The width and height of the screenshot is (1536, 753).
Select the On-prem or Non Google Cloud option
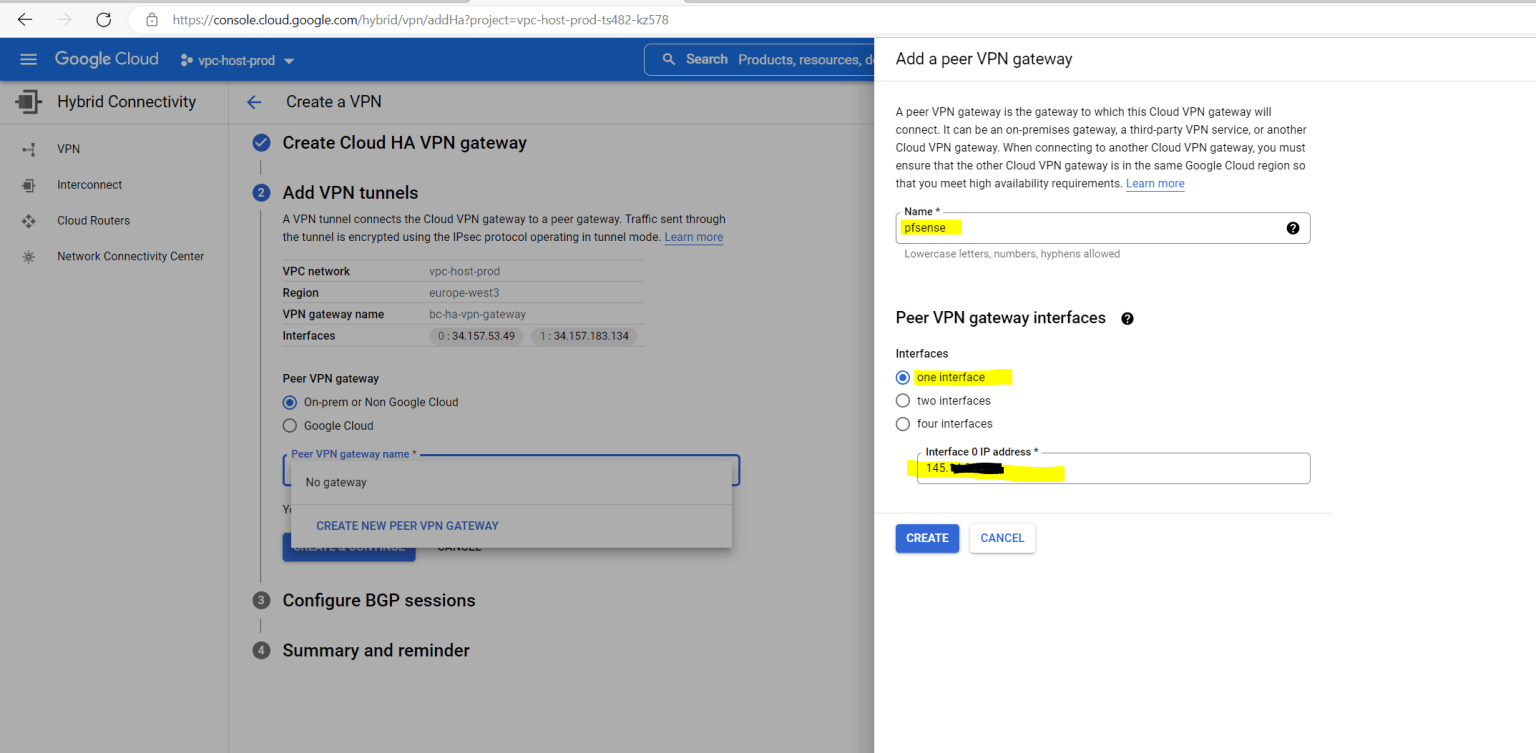coord(289,401)
